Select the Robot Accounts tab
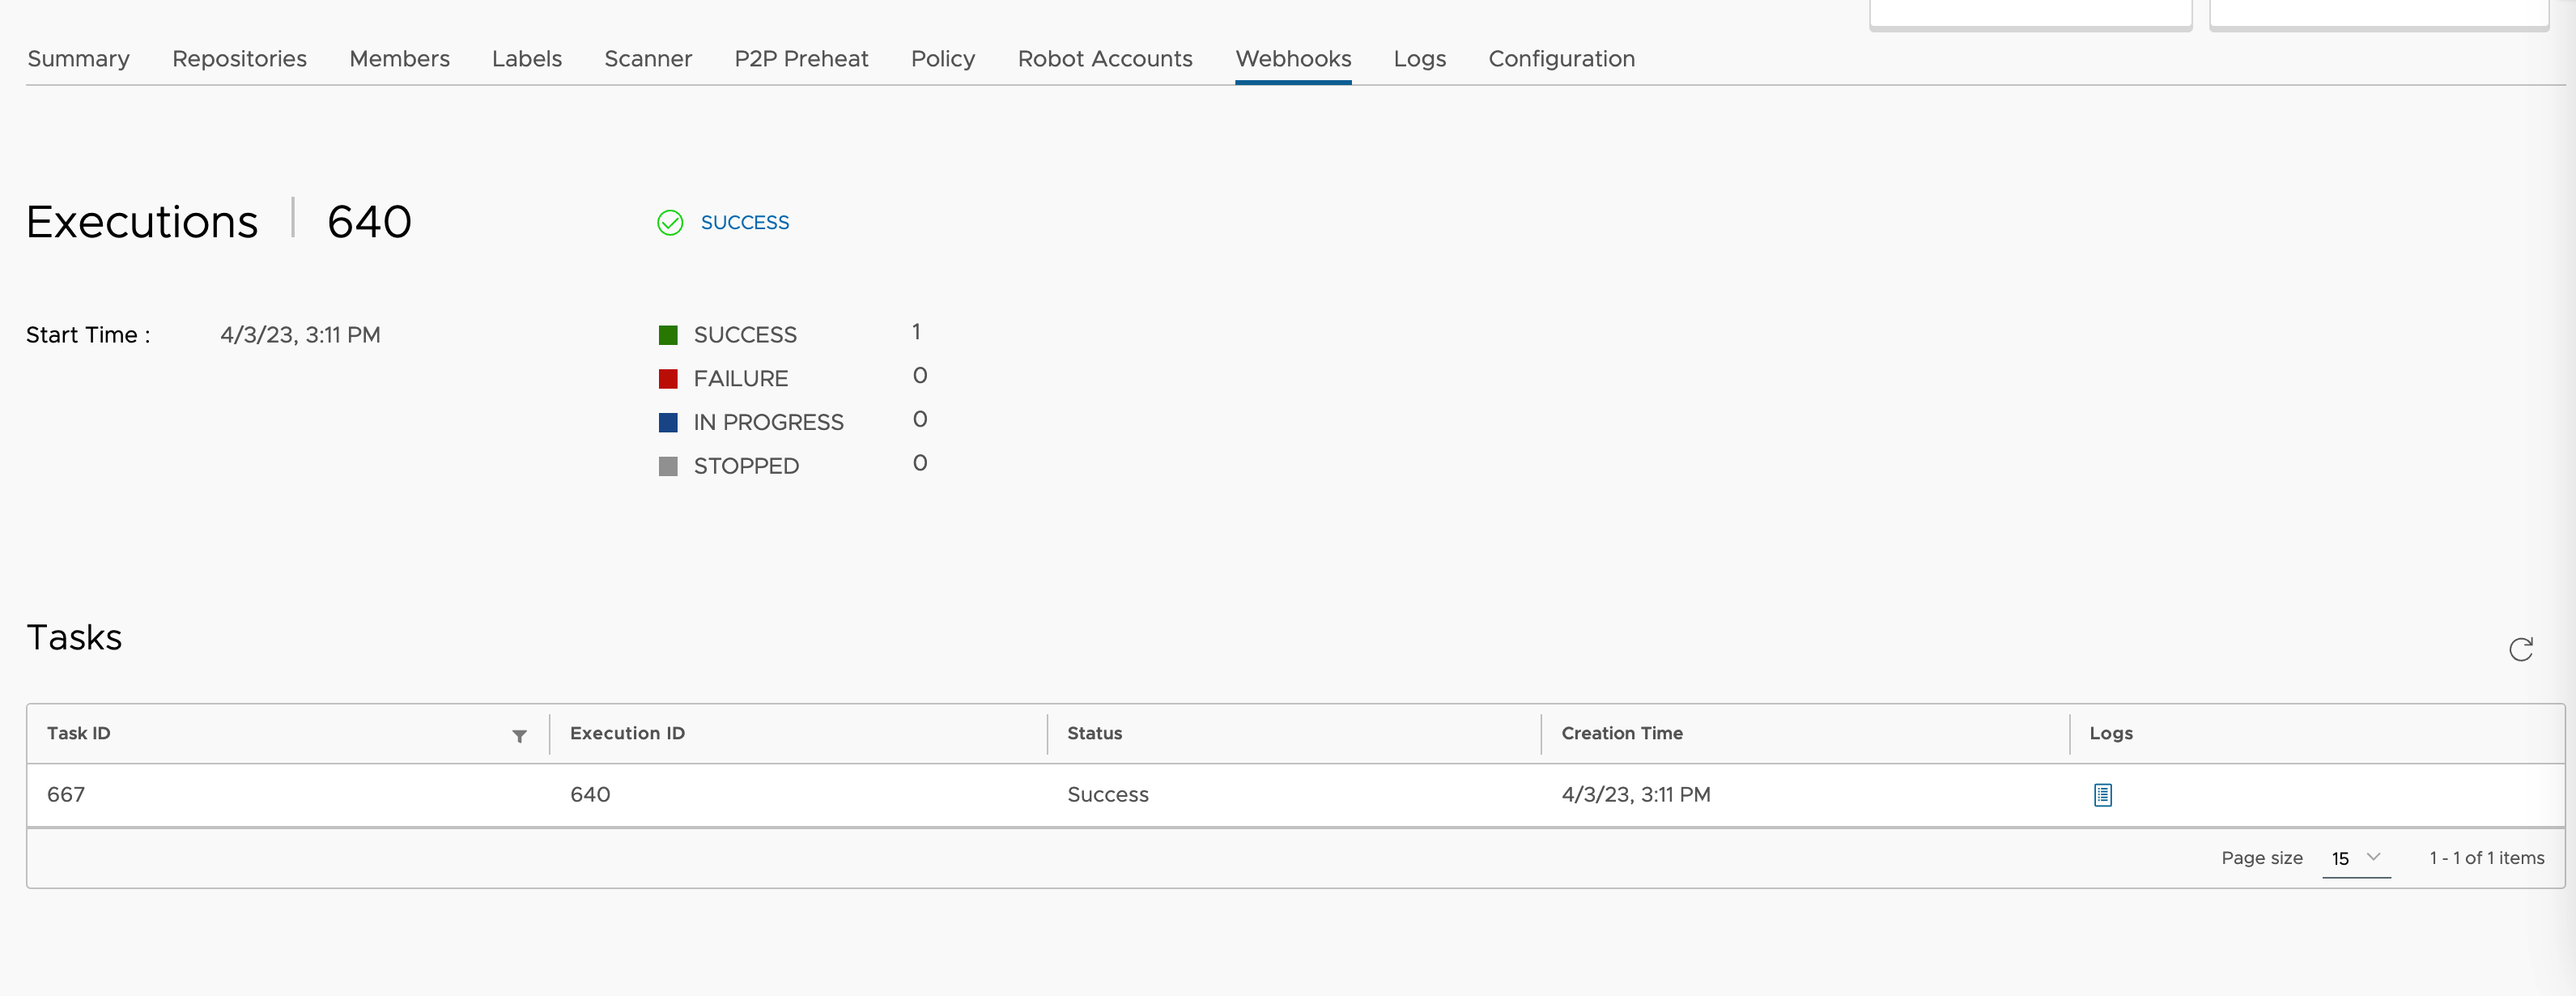Viewport: 2576px width, 996px height. click(x=1104, y=58)
